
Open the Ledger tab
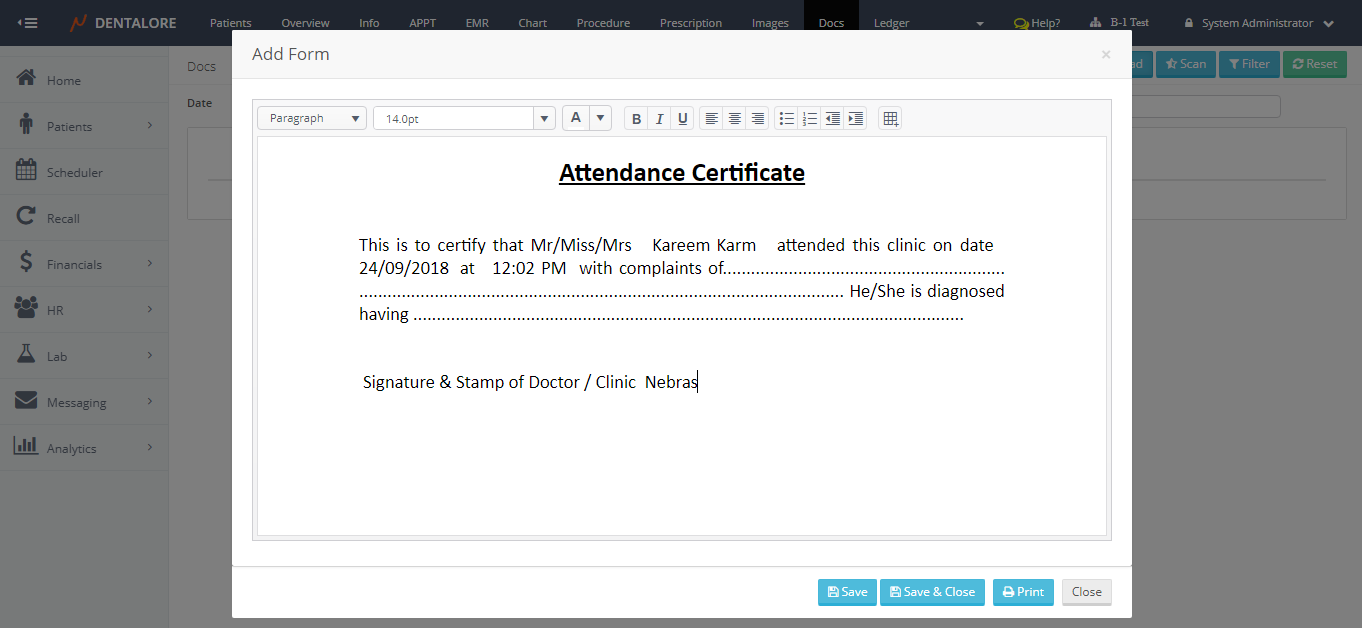(x=891, y=23)
